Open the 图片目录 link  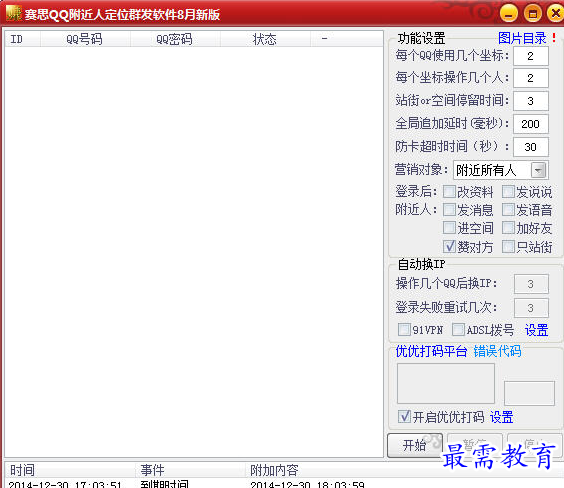[522, 38]
